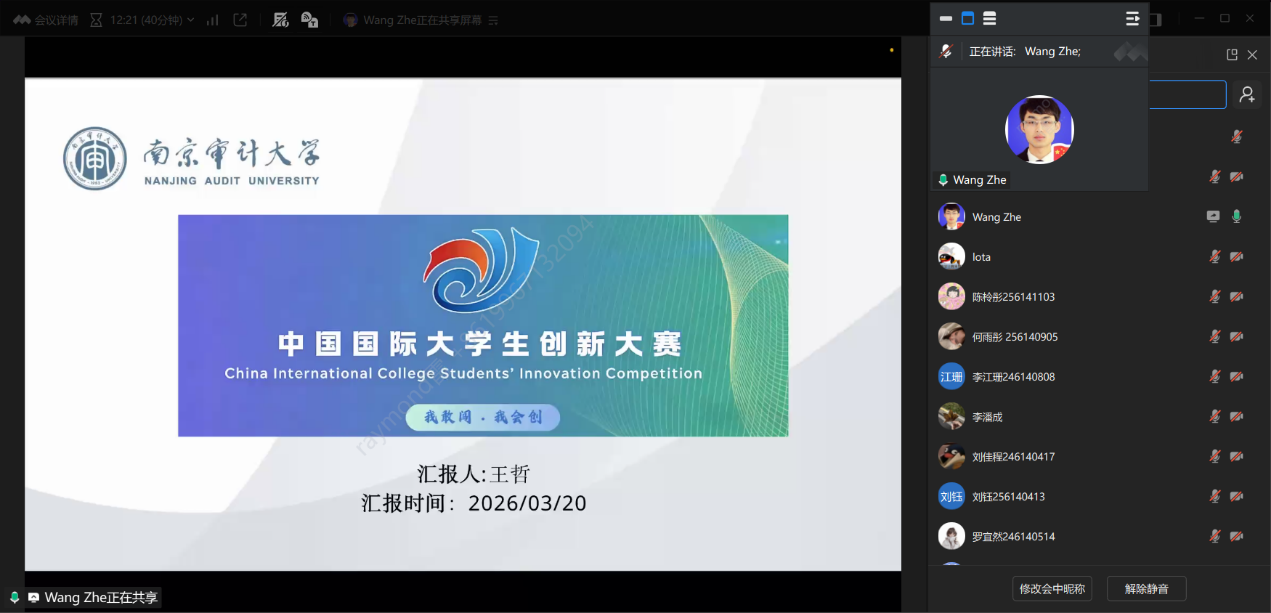Viewport: 1271px width, 613px height.
Task: Click 修改会中昵称 button
Action: tap(1052, 589)
